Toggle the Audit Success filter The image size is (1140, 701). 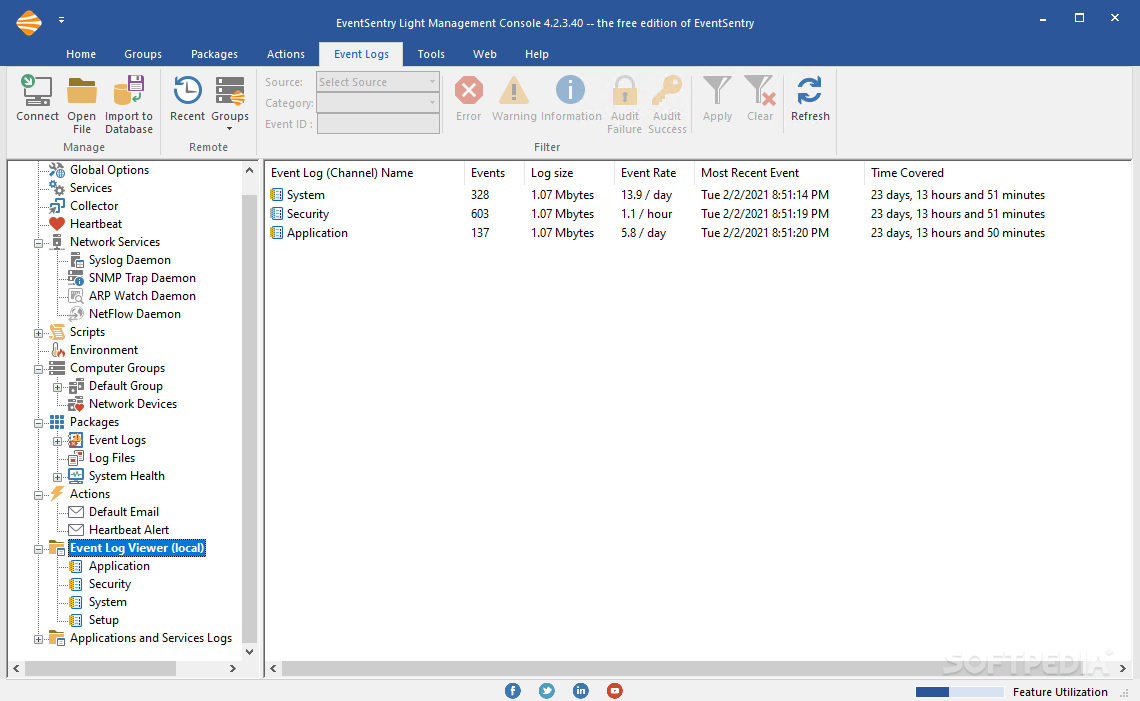click(667, 105)
